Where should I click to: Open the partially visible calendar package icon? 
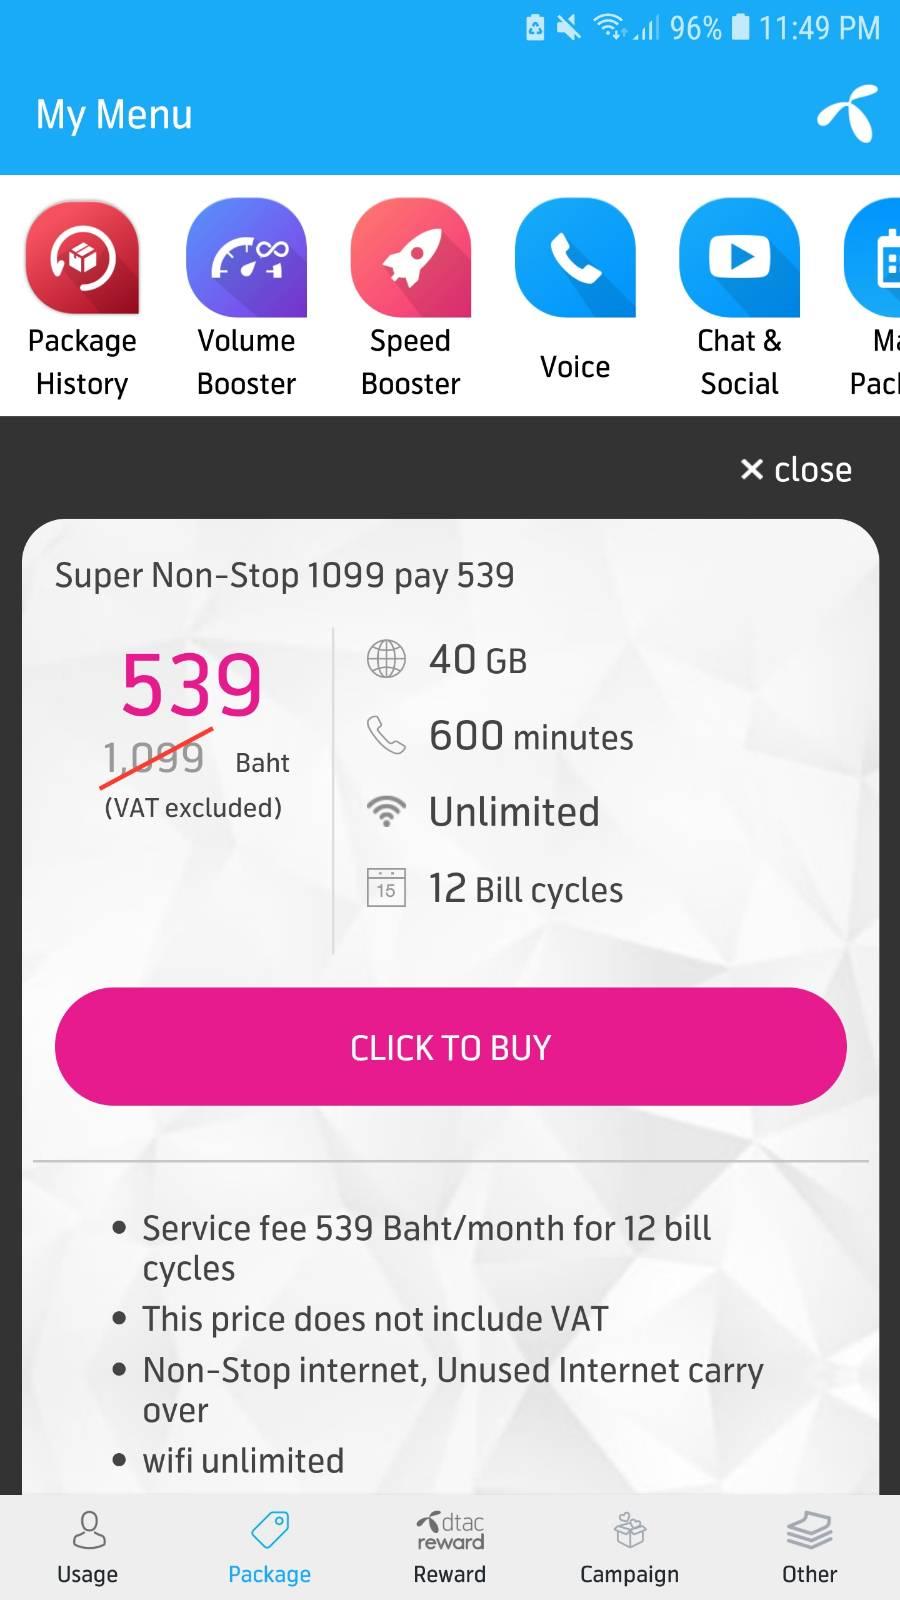coord(877,258)
